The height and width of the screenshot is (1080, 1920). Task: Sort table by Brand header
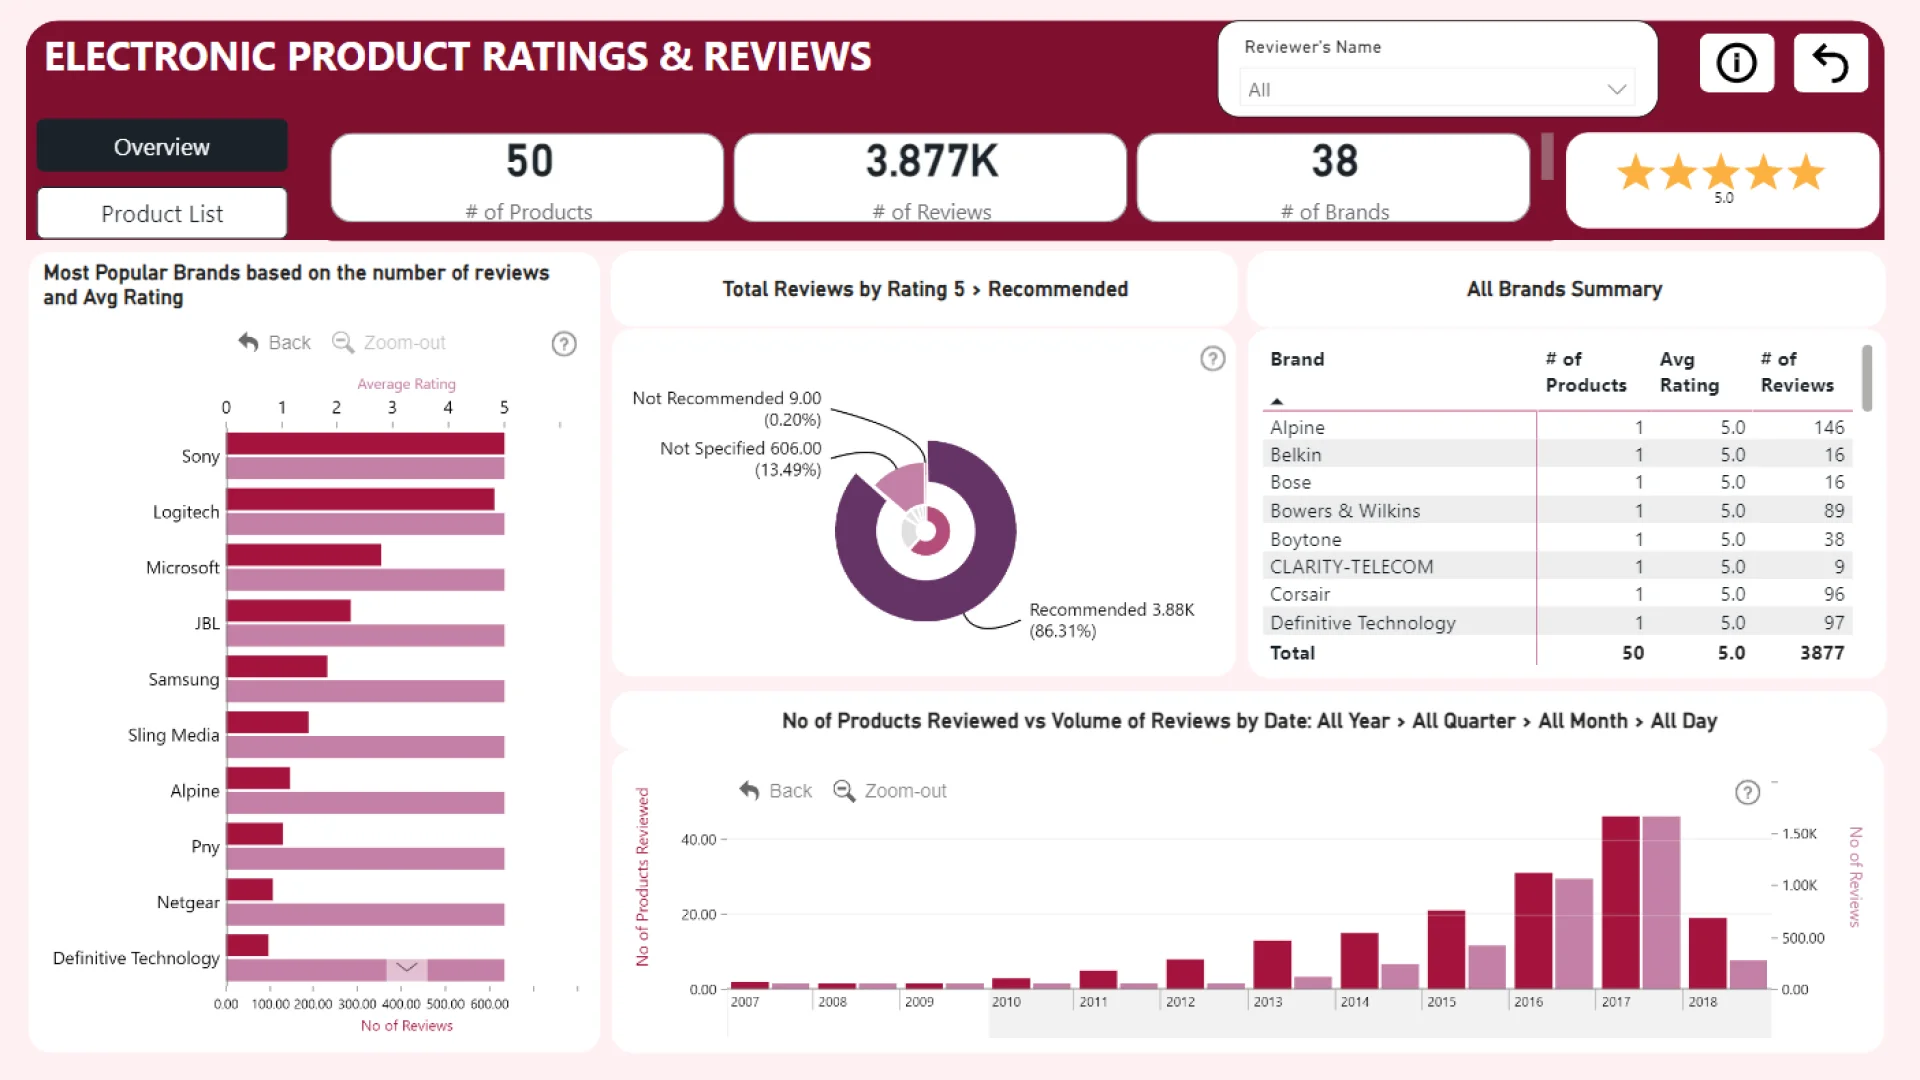click(x=1297, y=359)
